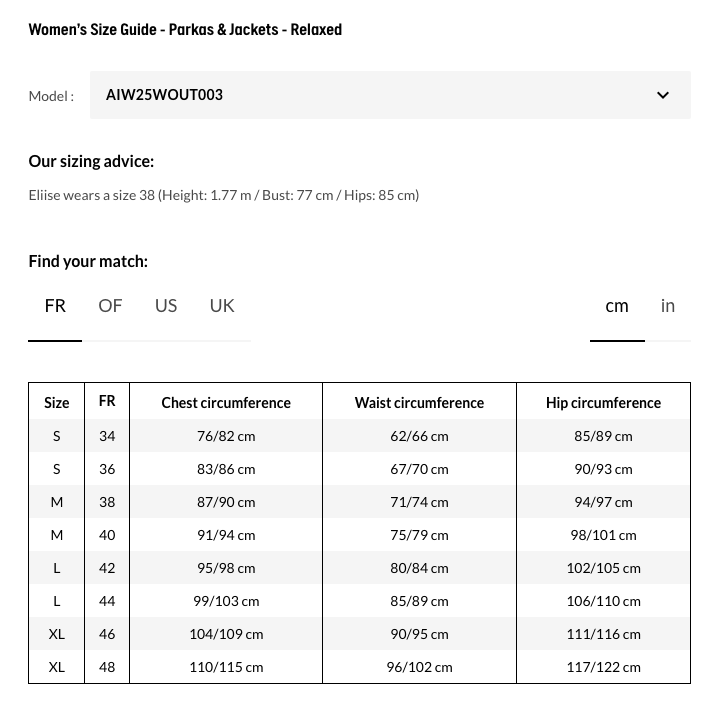Select the FR 34 size row
The height and width of the screenshot is (713, 705).
[x=107, y=436]
